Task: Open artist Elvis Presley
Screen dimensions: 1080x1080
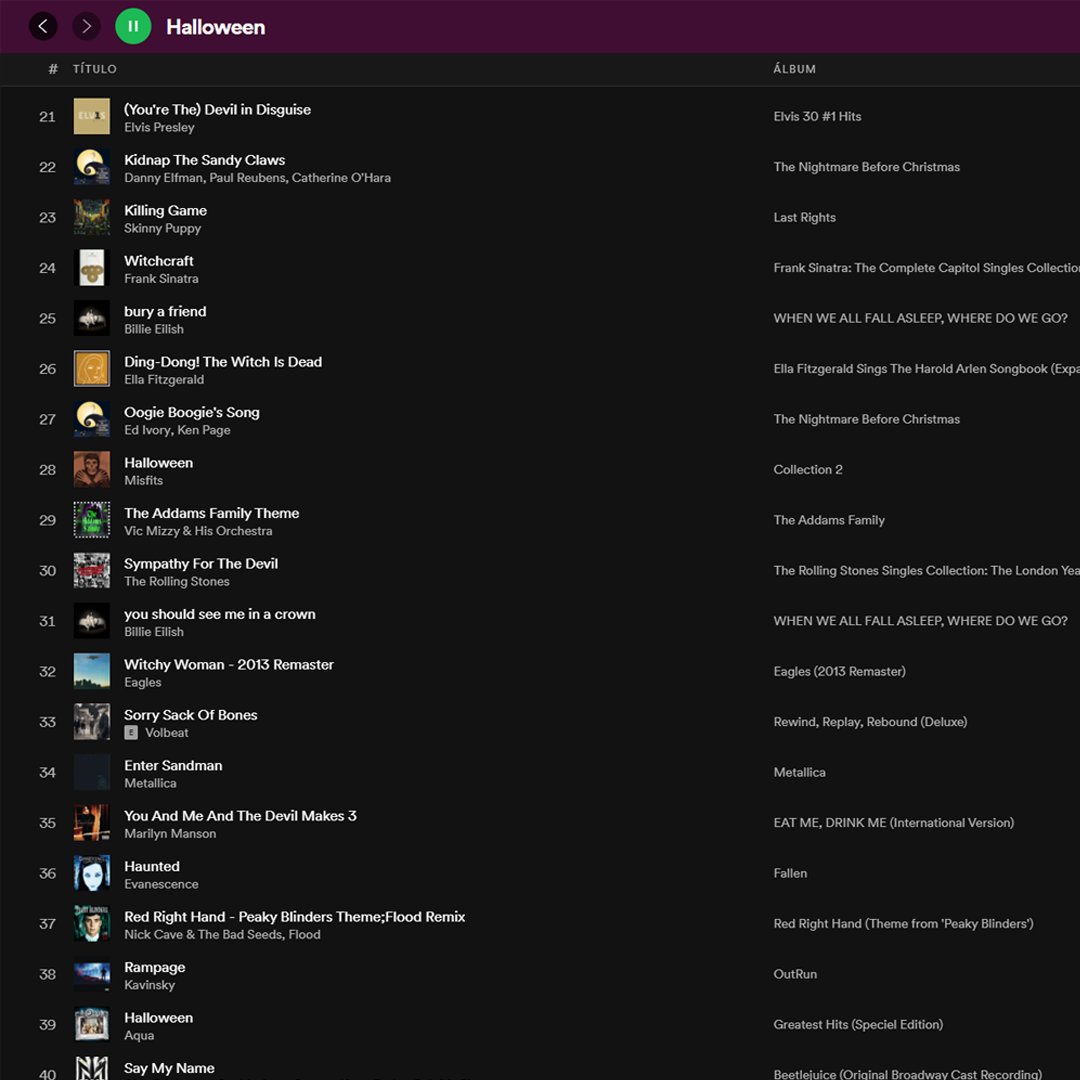Action: [159, 127]
